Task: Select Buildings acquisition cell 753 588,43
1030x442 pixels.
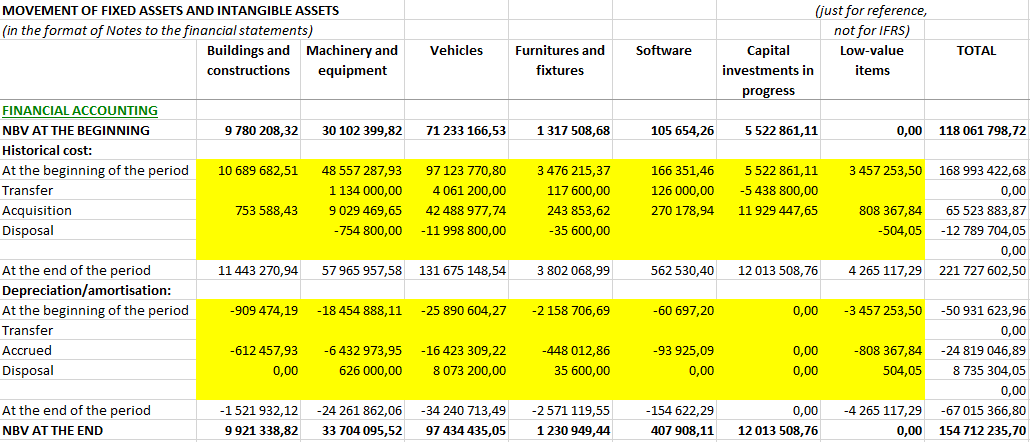Action: tap(260, 210)
